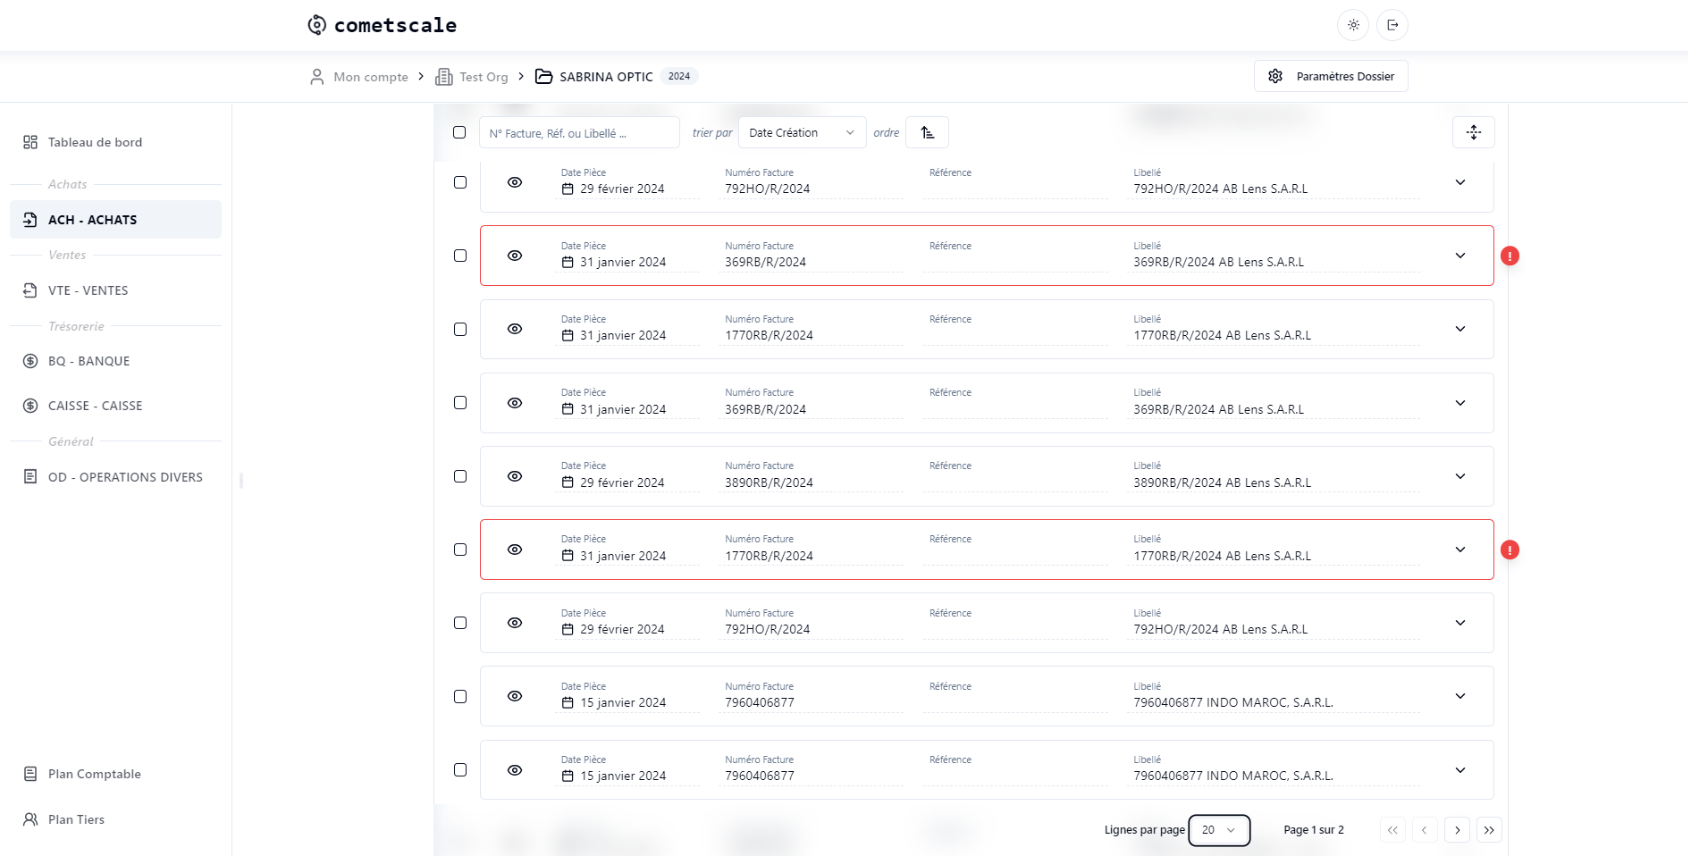
Task: Click the logout icon in header
Action: (x=1392, y=25)
